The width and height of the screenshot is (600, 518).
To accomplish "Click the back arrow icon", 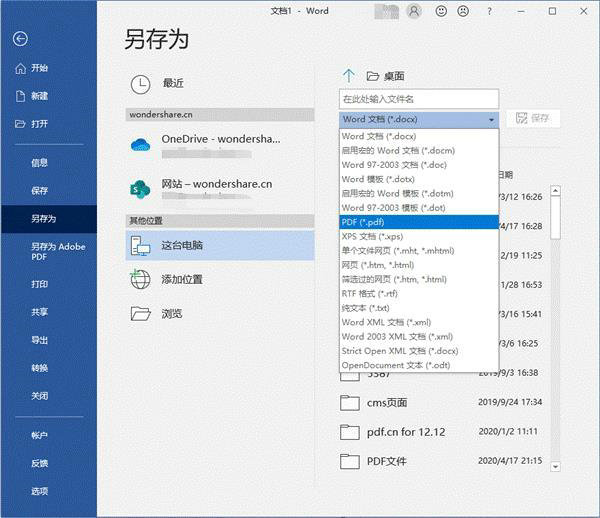I will (21, 39).
